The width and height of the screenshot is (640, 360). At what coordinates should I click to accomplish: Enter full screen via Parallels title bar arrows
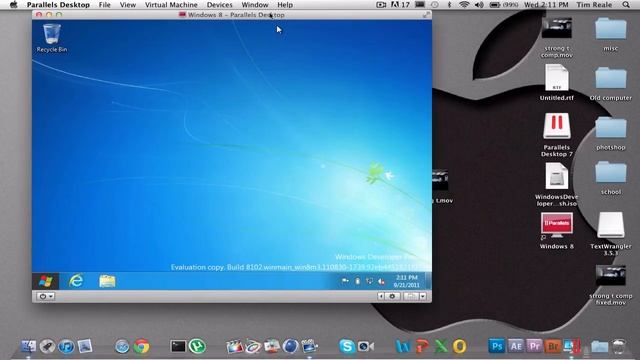(427, 15)
